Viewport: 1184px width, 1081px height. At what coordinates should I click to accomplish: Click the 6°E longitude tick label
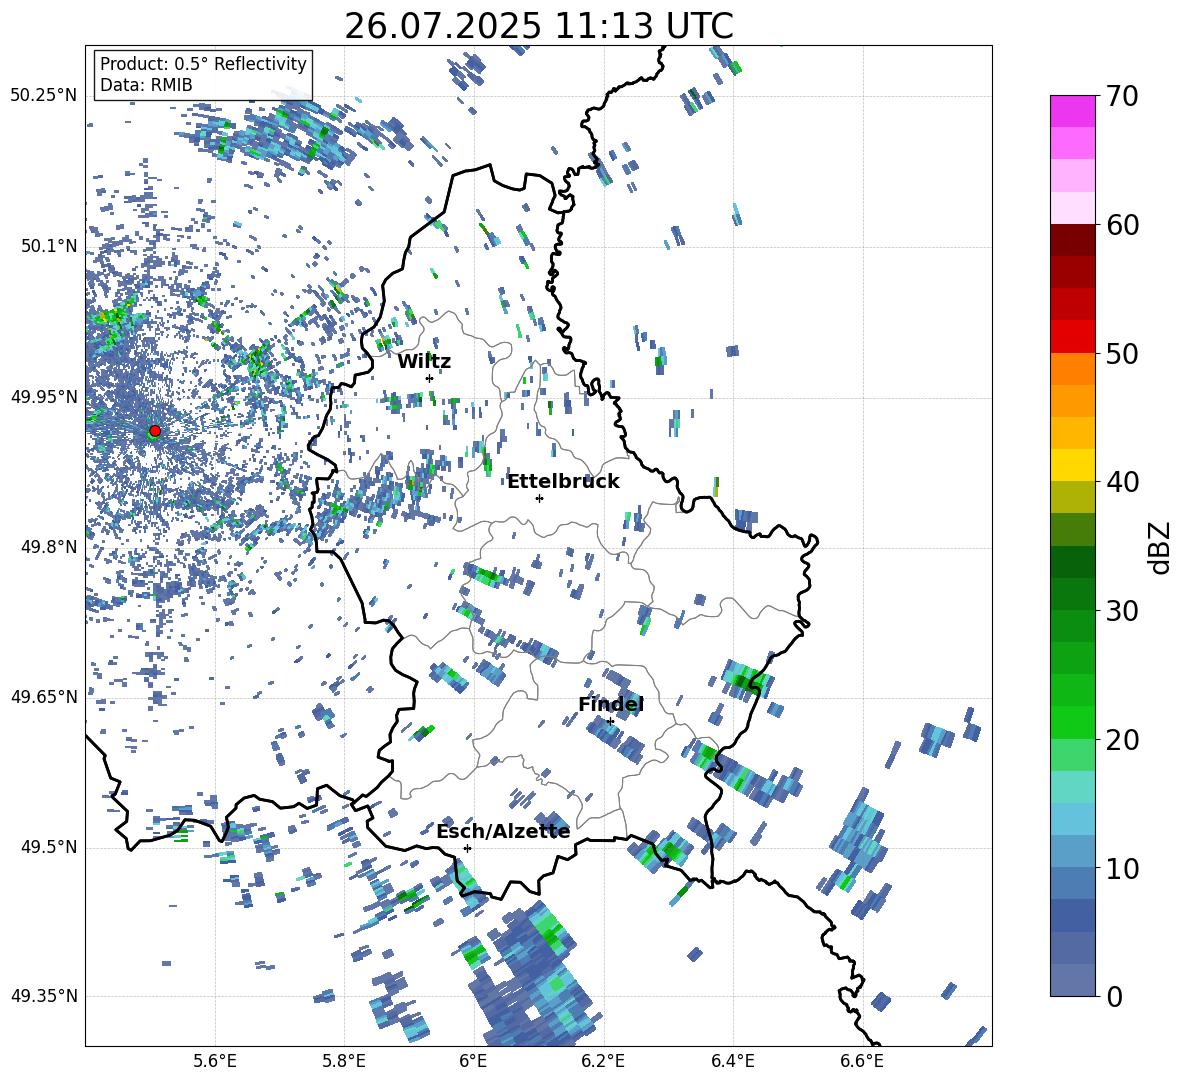pyautogui.click(x=473, y=1061)
